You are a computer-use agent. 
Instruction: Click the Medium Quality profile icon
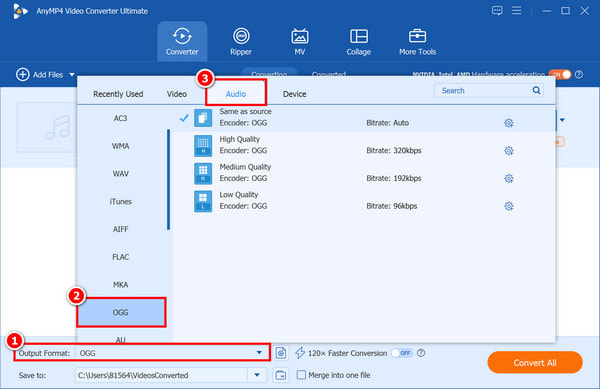click(x=203, y=174)
